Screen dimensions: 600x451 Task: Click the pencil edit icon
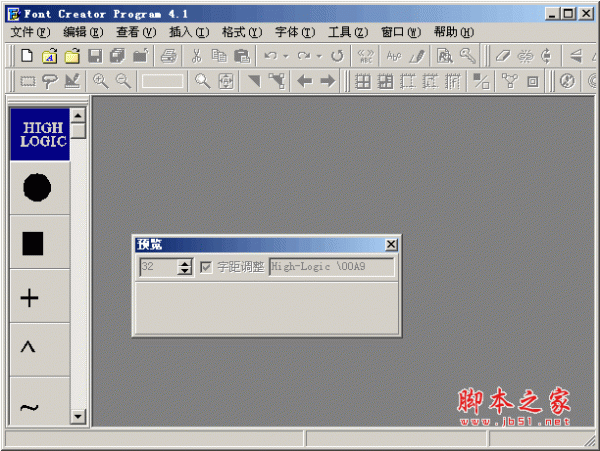pos(417,56)
